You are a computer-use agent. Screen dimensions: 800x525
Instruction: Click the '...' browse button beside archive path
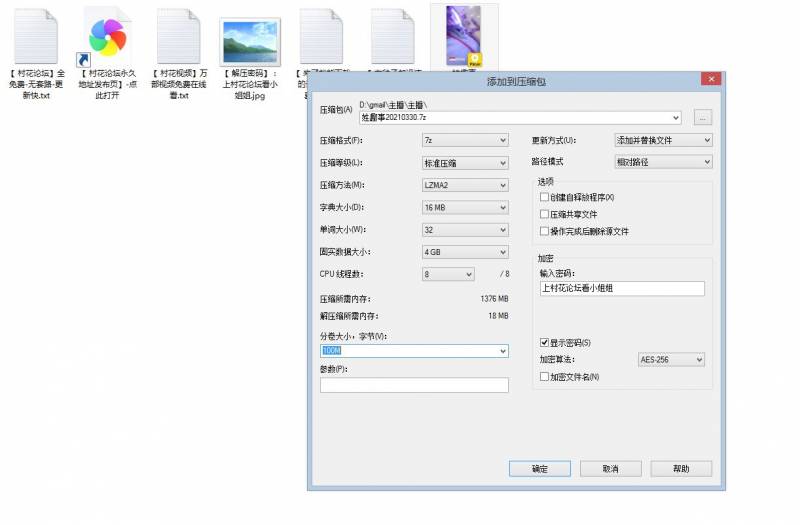point(703,117)
